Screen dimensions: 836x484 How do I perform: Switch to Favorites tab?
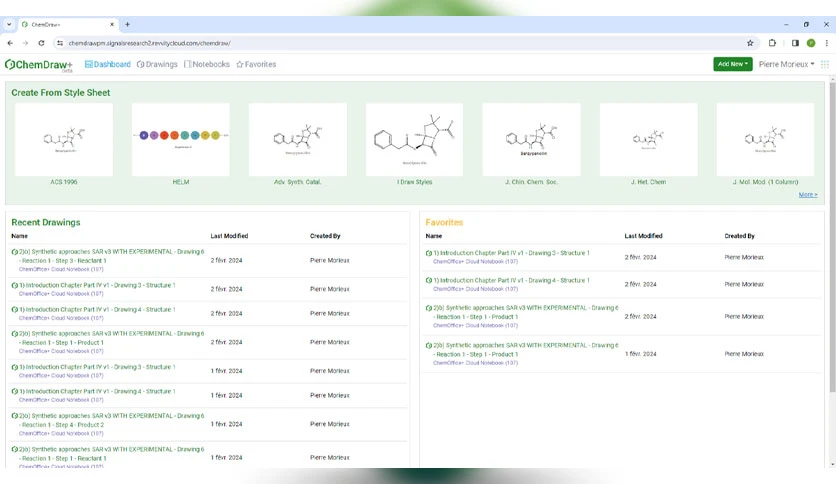(256, 64)
